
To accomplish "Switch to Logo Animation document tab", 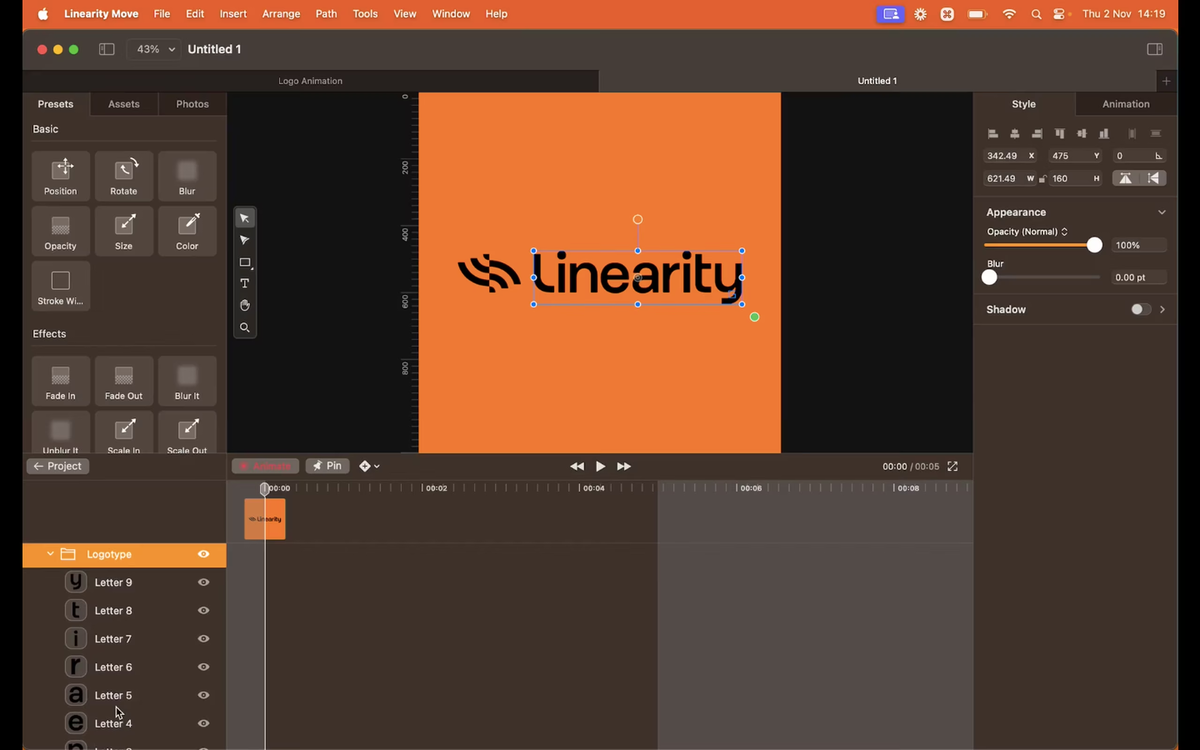I will (x=310, y=81).
